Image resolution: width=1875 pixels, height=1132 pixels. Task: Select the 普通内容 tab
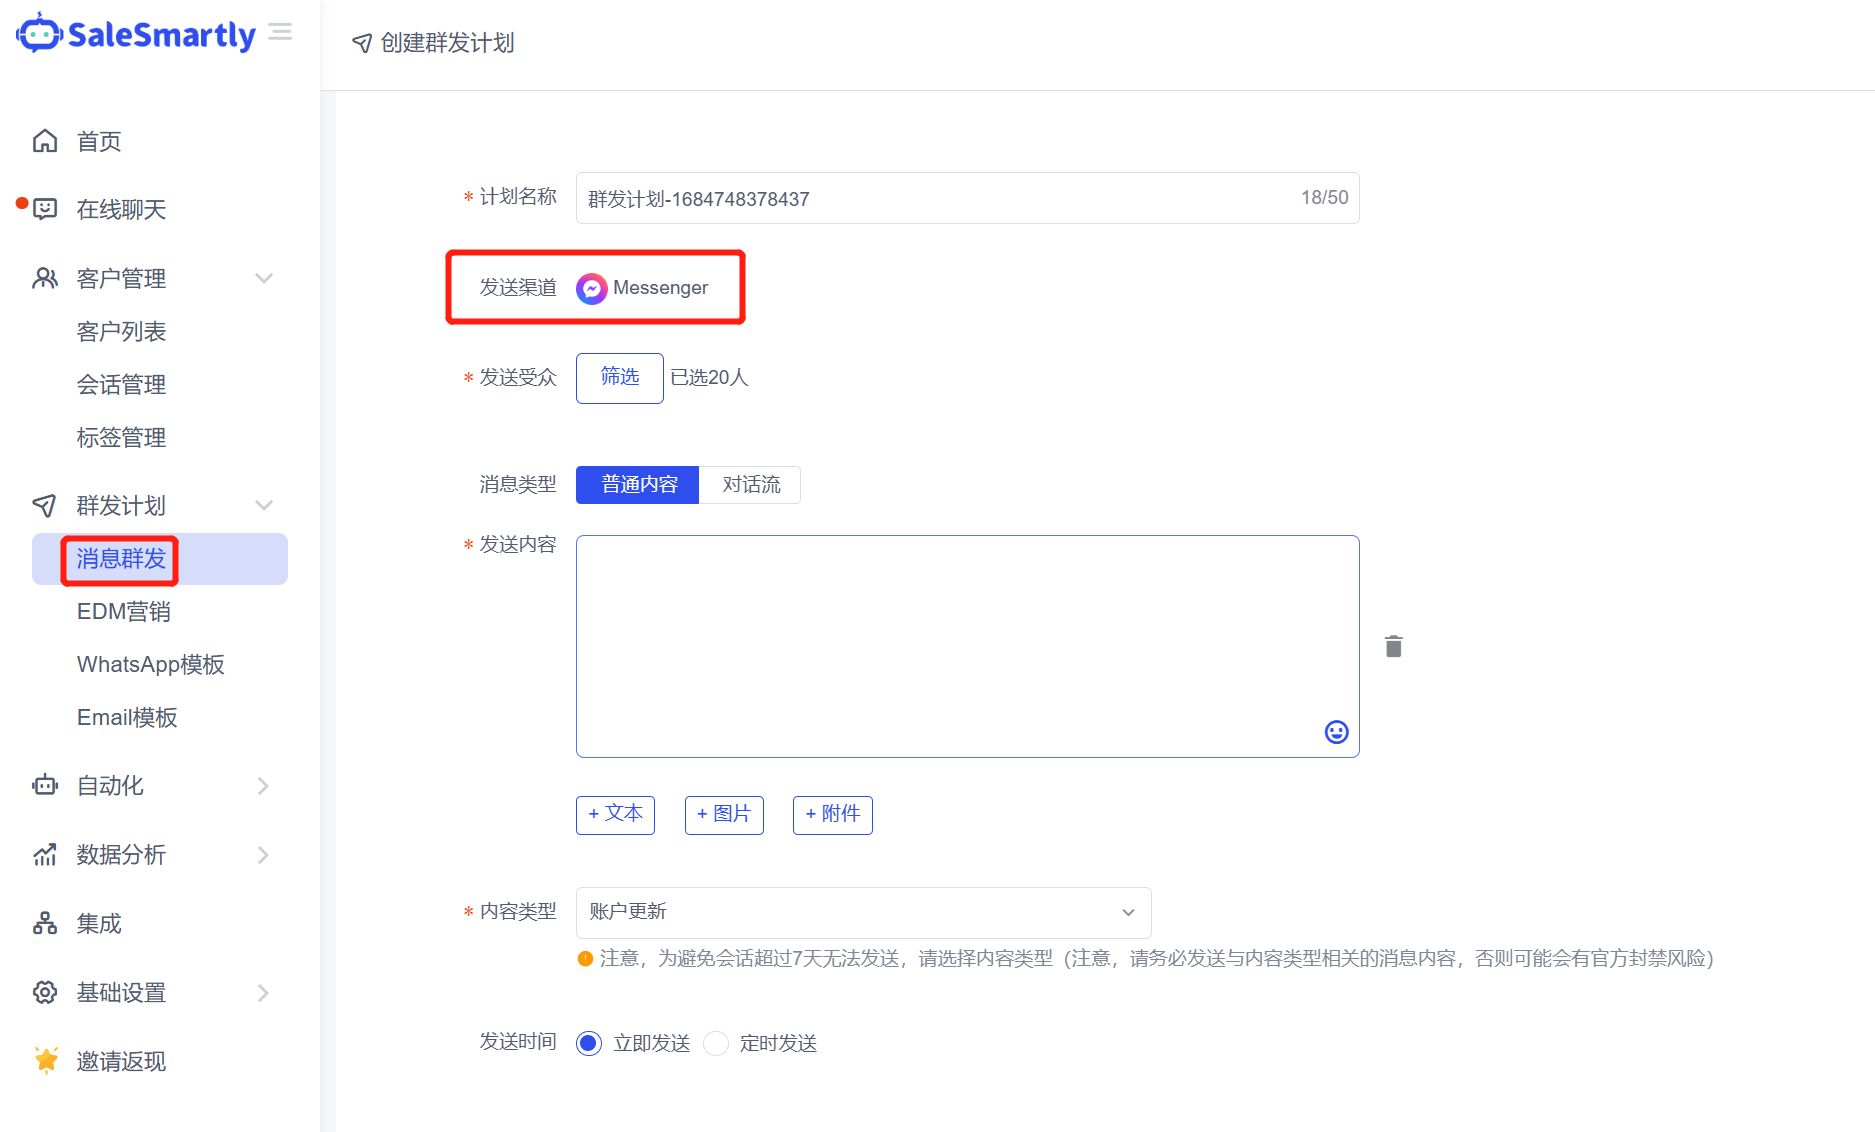(636, 484)
